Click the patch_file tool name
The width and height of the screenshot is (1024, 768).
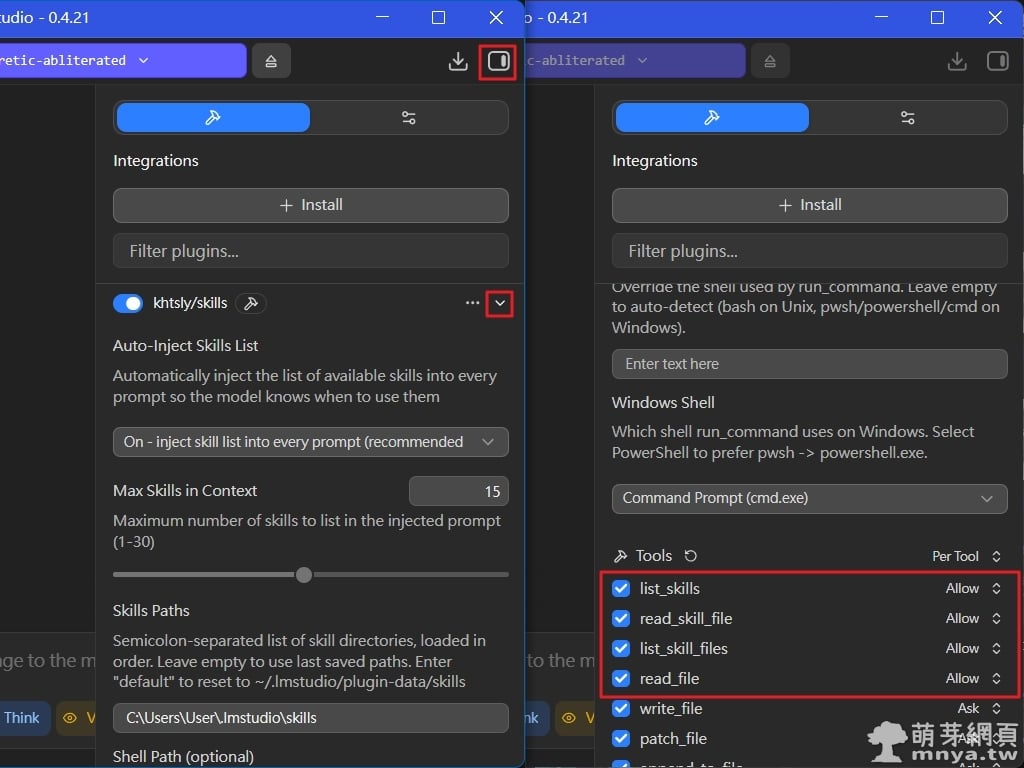[x=673, y=739]
